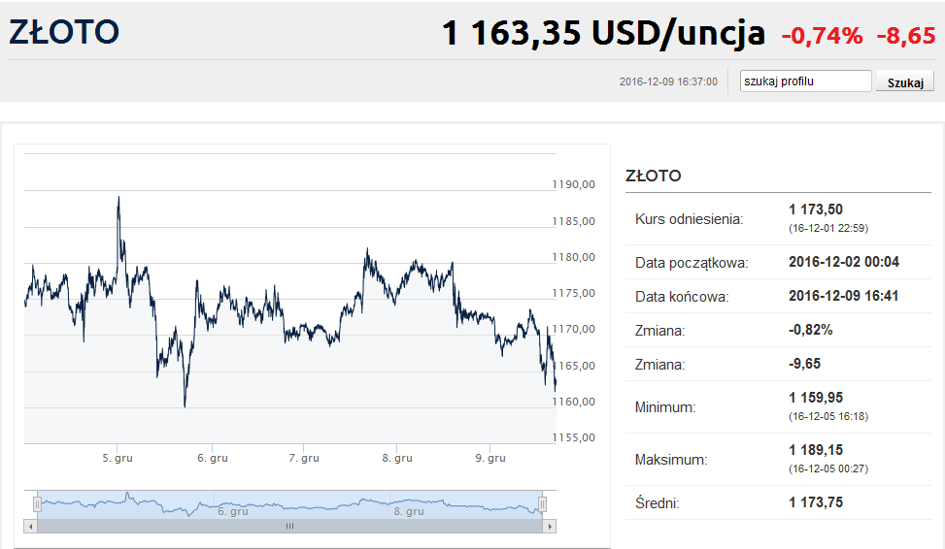Click the Minimum value 1 159,95

click(x=816, y=398)
